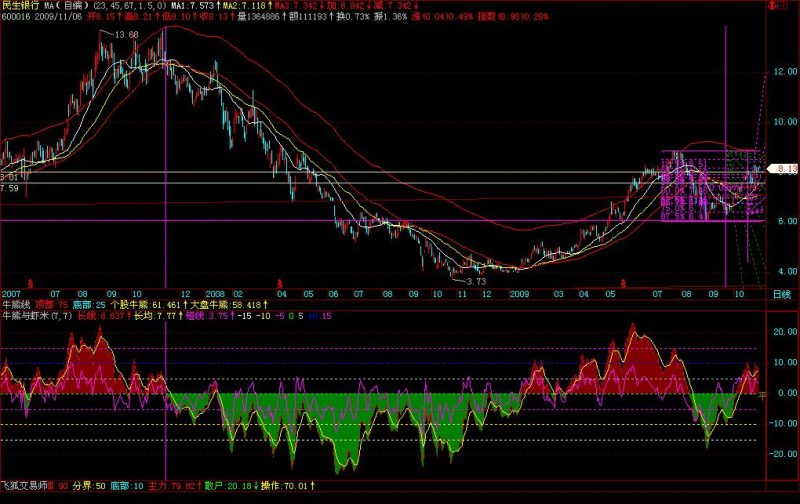The height and width of the screenshot is (504, 800).
Task: Click the MA1:7.573 value
Action: 195,6
